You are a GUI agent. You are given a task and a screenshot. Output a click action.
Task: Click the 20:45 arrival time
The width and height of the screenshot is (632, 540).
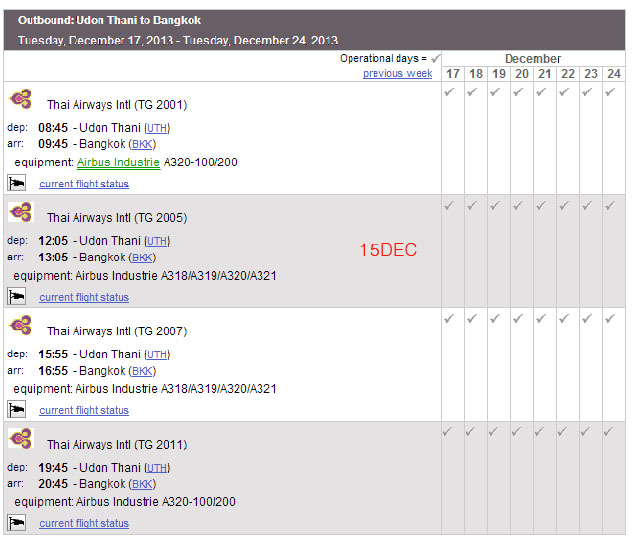click(x=53, y=484)
